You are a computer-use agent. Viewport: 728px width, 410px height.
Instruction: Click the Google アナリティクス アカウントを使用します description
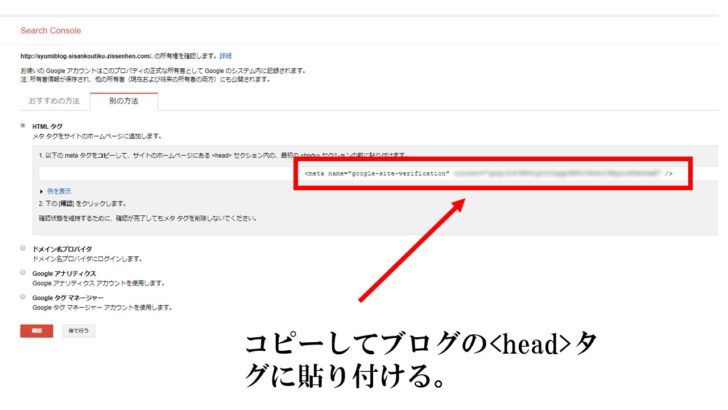coord(98,283)
